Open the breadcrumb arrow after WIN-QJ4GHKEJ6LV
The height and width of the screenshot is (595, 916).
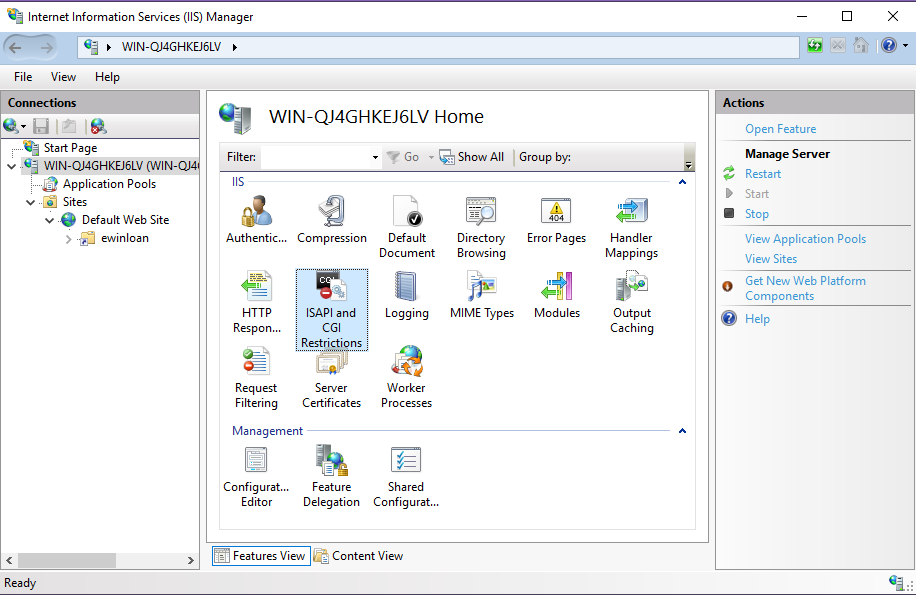pos(235,47)
